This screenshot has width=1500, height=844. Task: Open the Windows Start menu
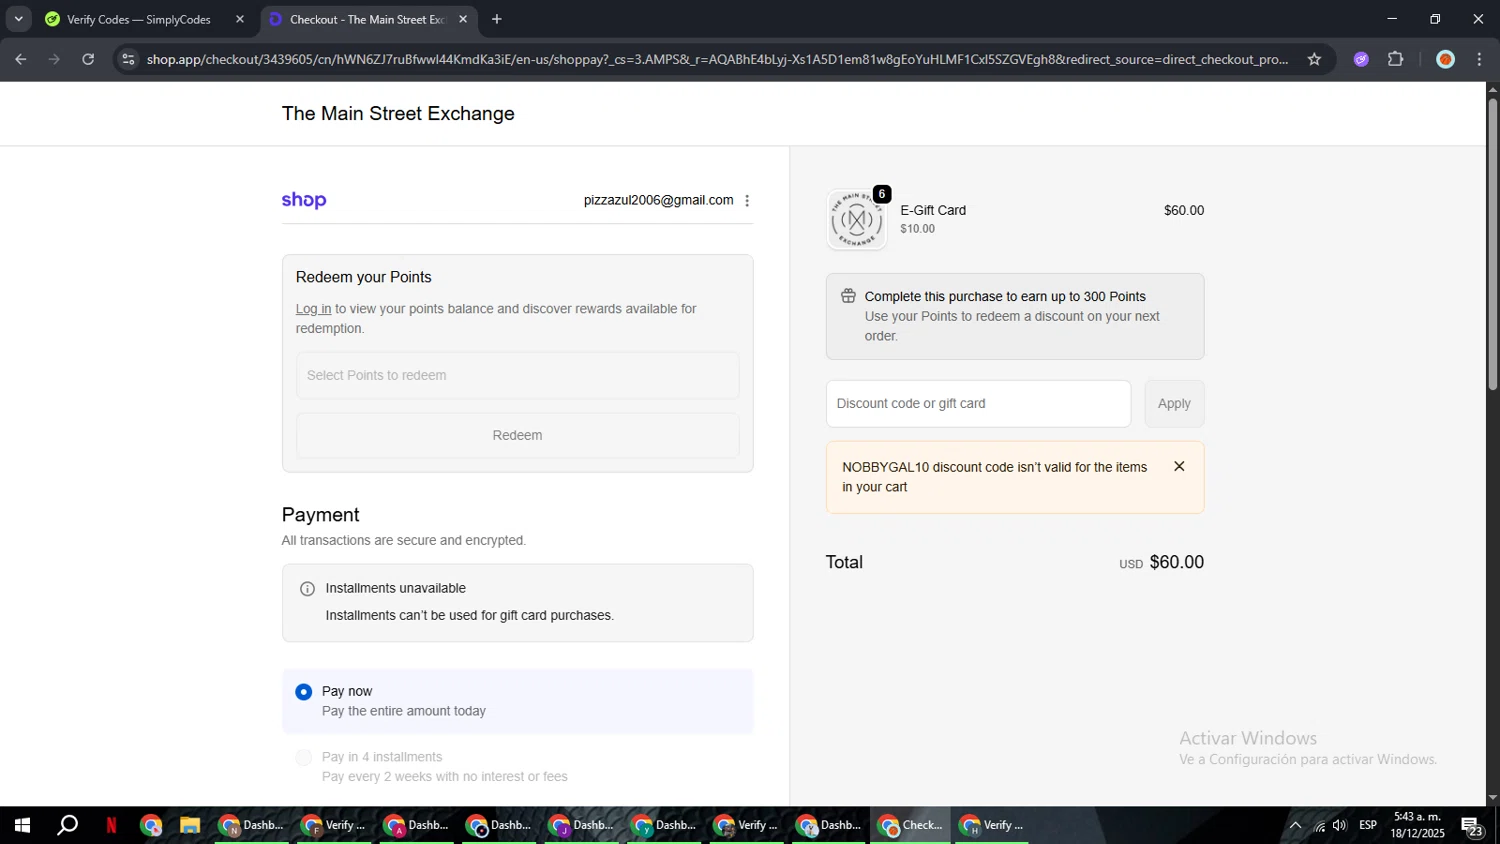point(22,826)
